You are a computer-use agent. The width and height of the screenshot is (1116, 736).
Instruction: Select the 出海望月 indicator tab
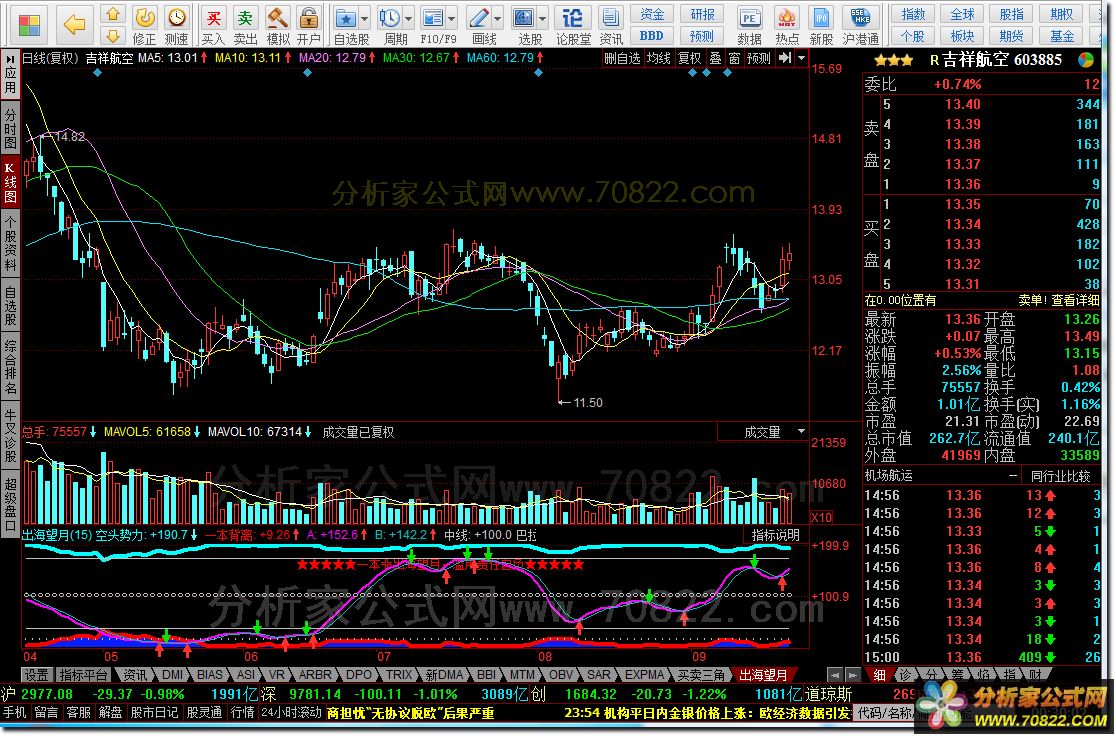point(763,675)
